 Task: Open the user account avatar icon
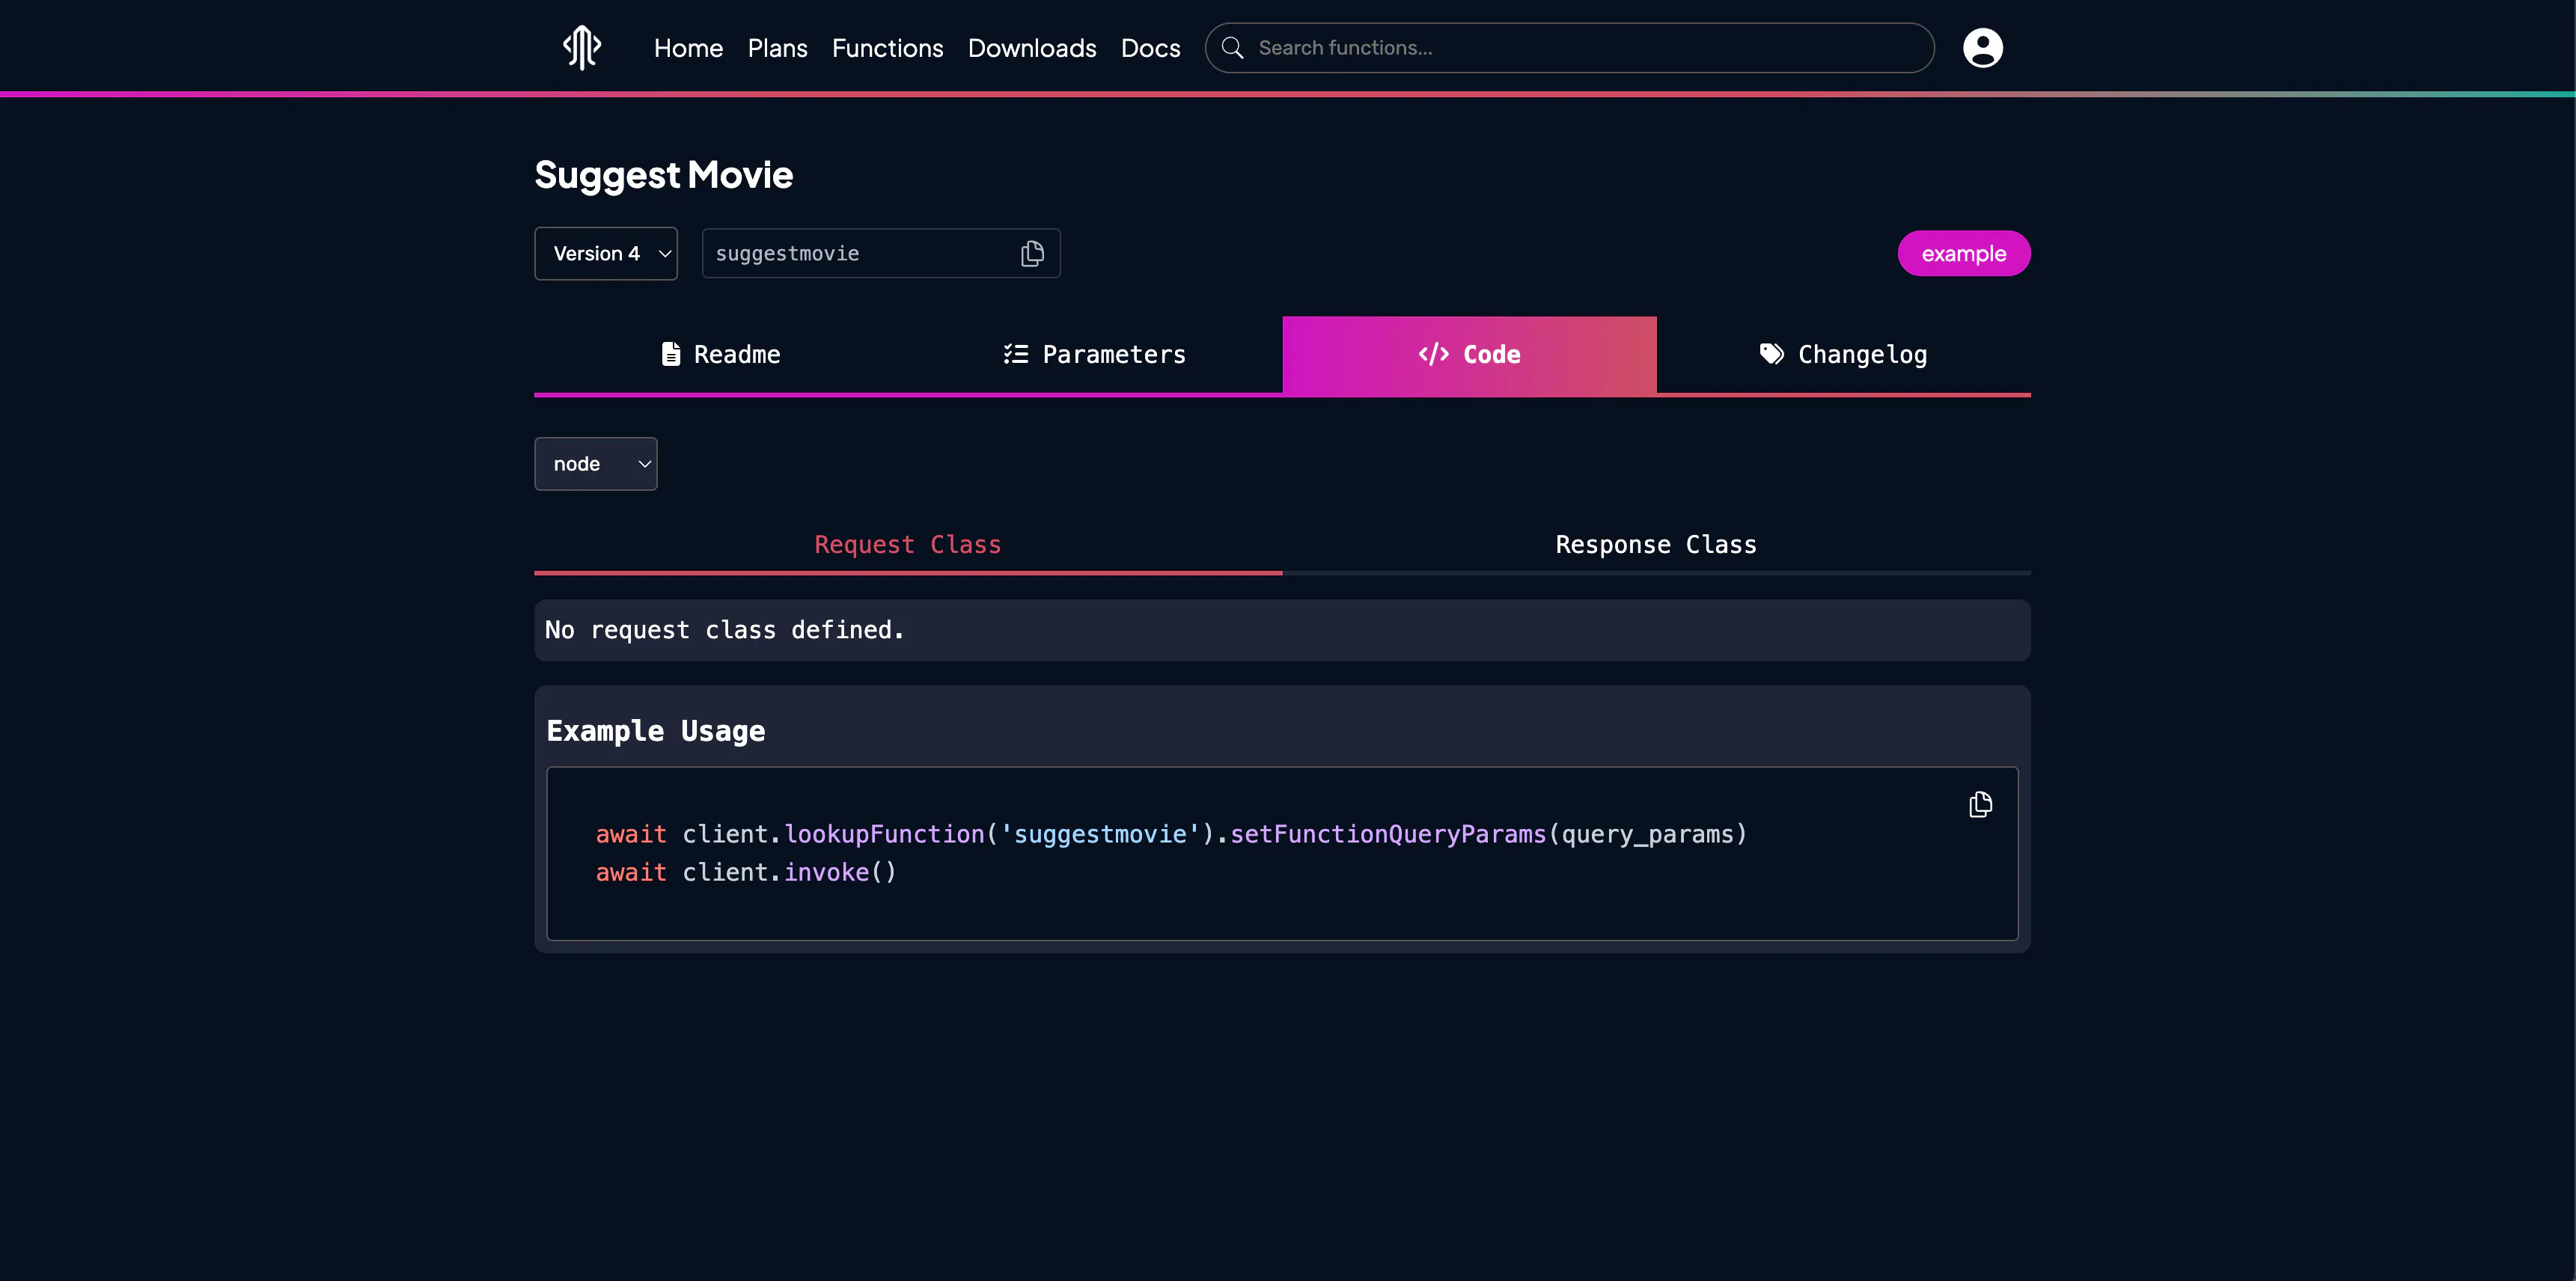click(x=1982, y=48)
